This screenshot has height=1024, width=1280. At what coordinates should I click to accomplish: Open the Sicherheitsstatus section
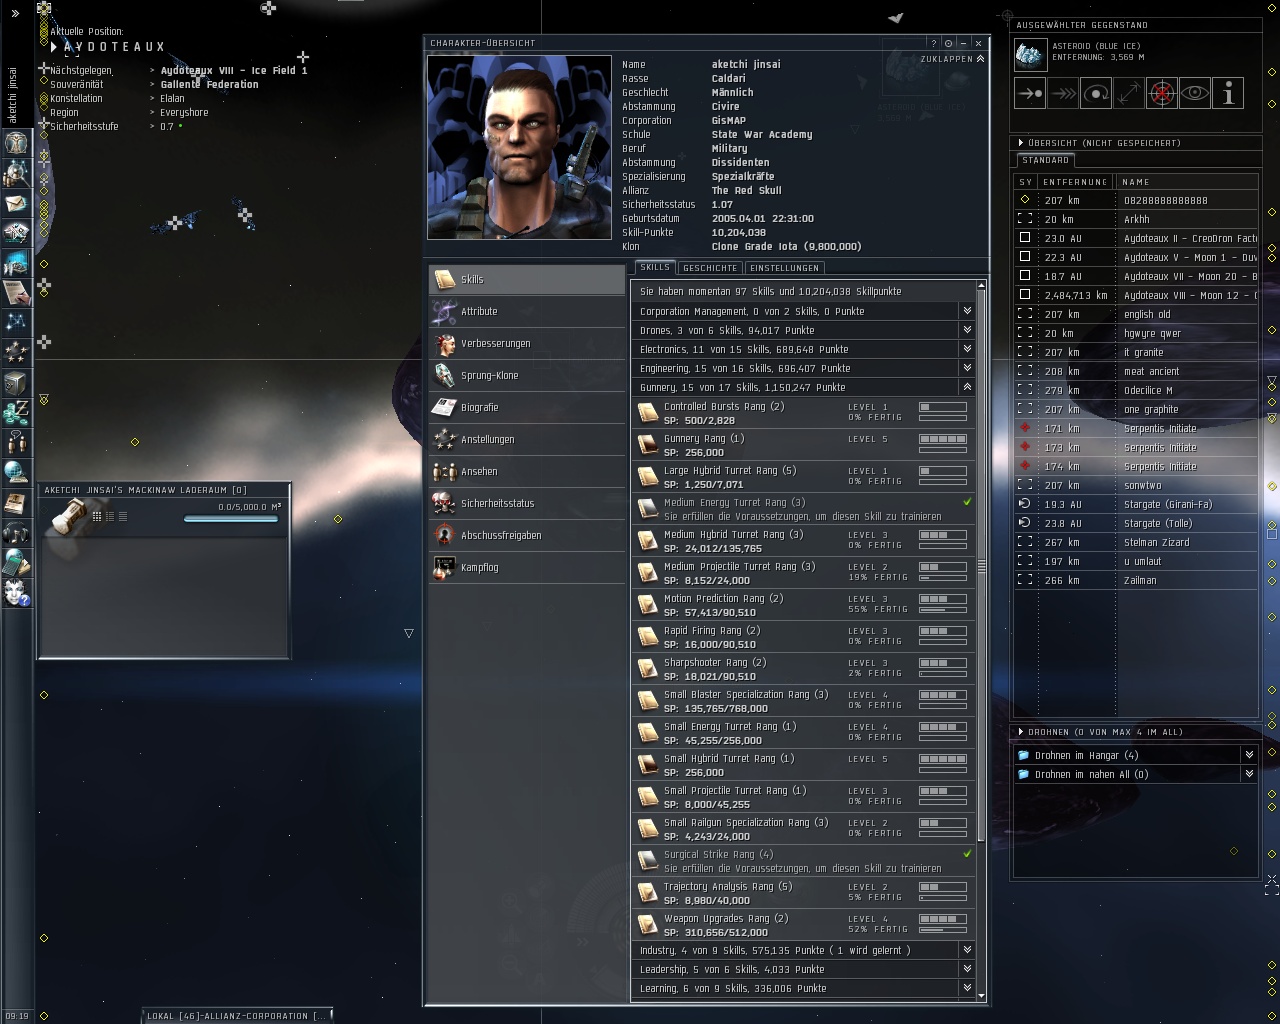527,503
